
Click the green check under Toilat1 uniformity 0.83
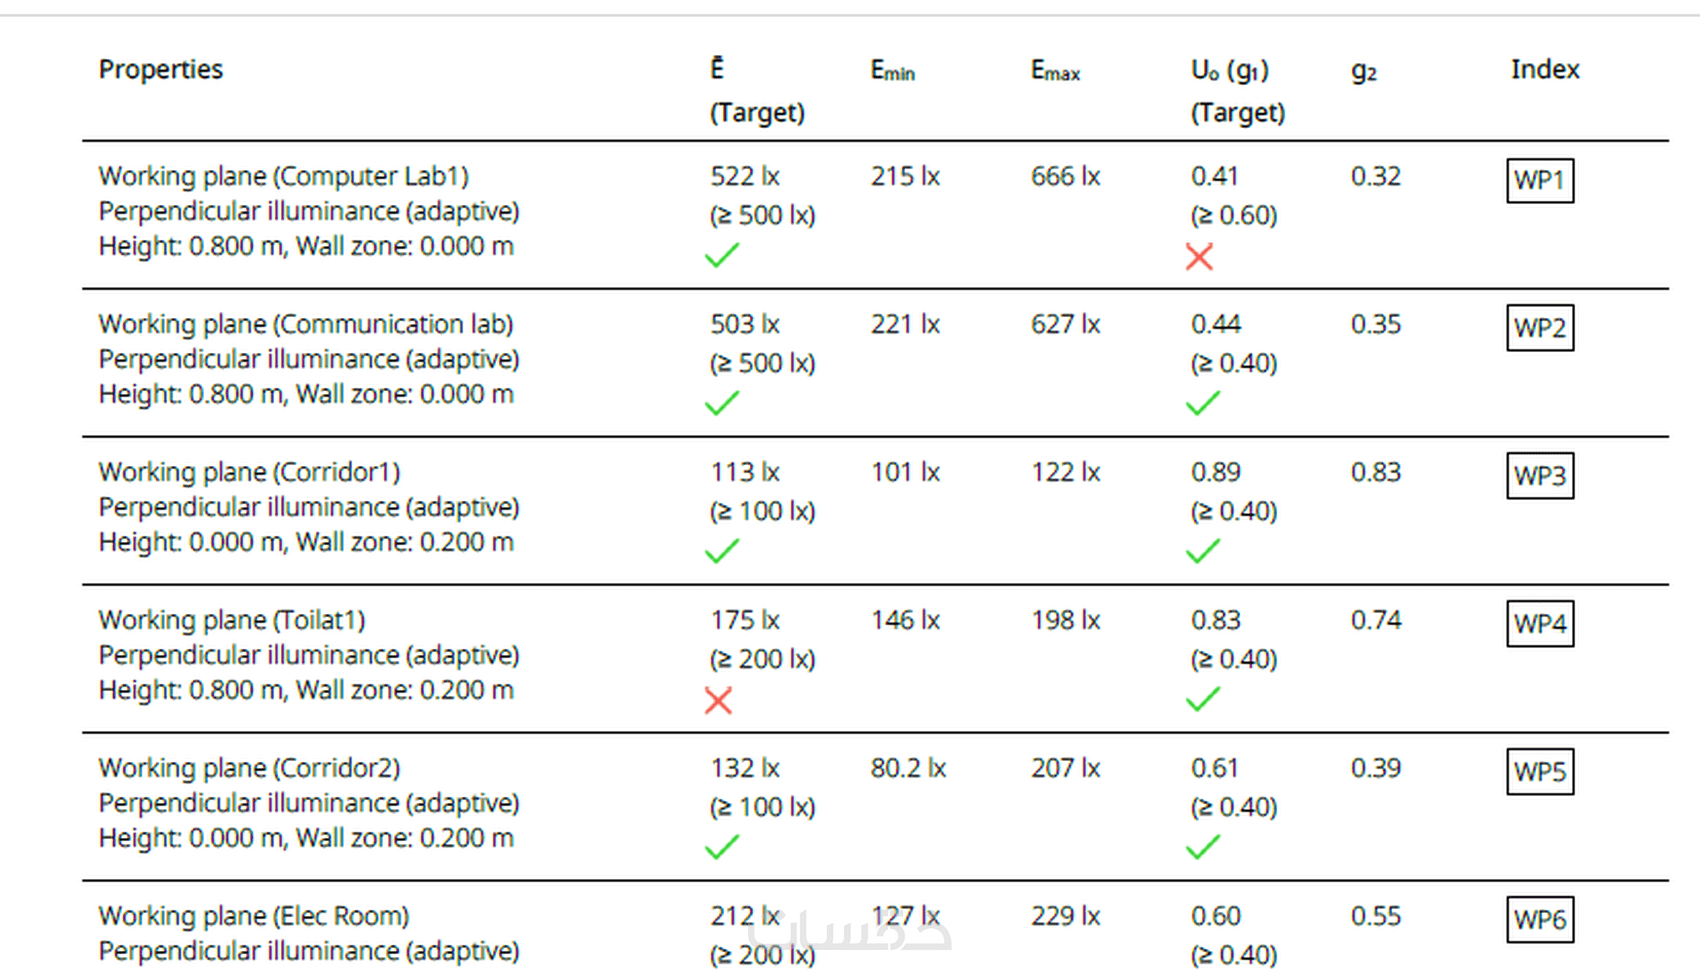point(1202,699)
